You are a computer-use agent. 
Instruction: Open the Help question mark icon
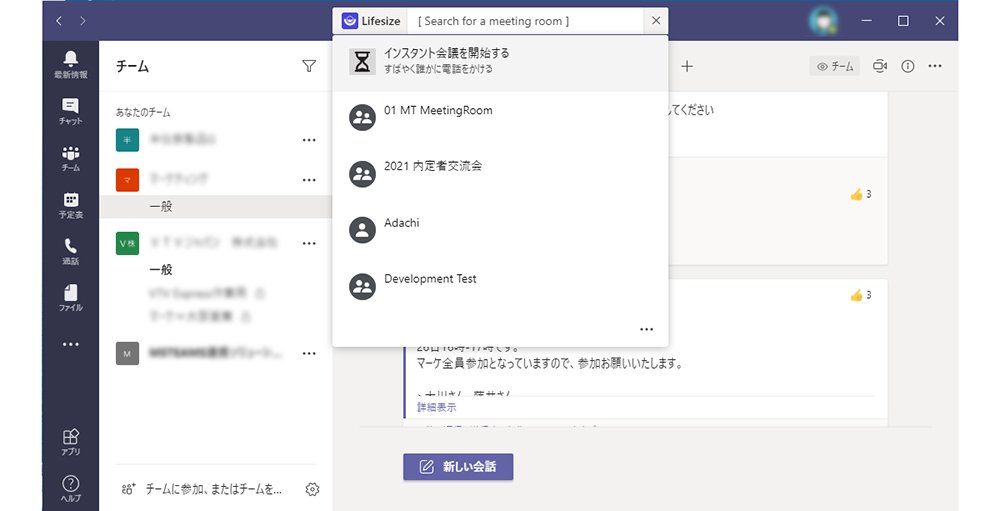[71, 489]
